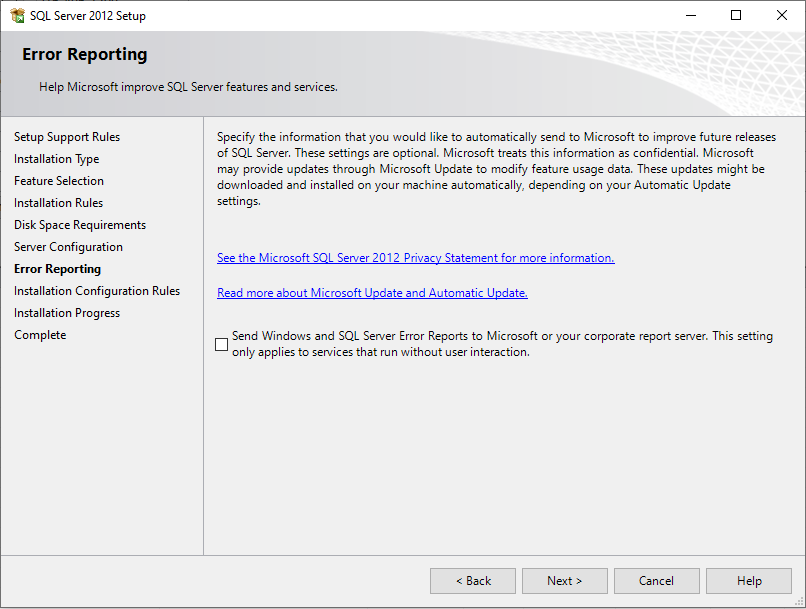
Task: Navigate to Feature Selection step
Action: (x=59, y=180)
